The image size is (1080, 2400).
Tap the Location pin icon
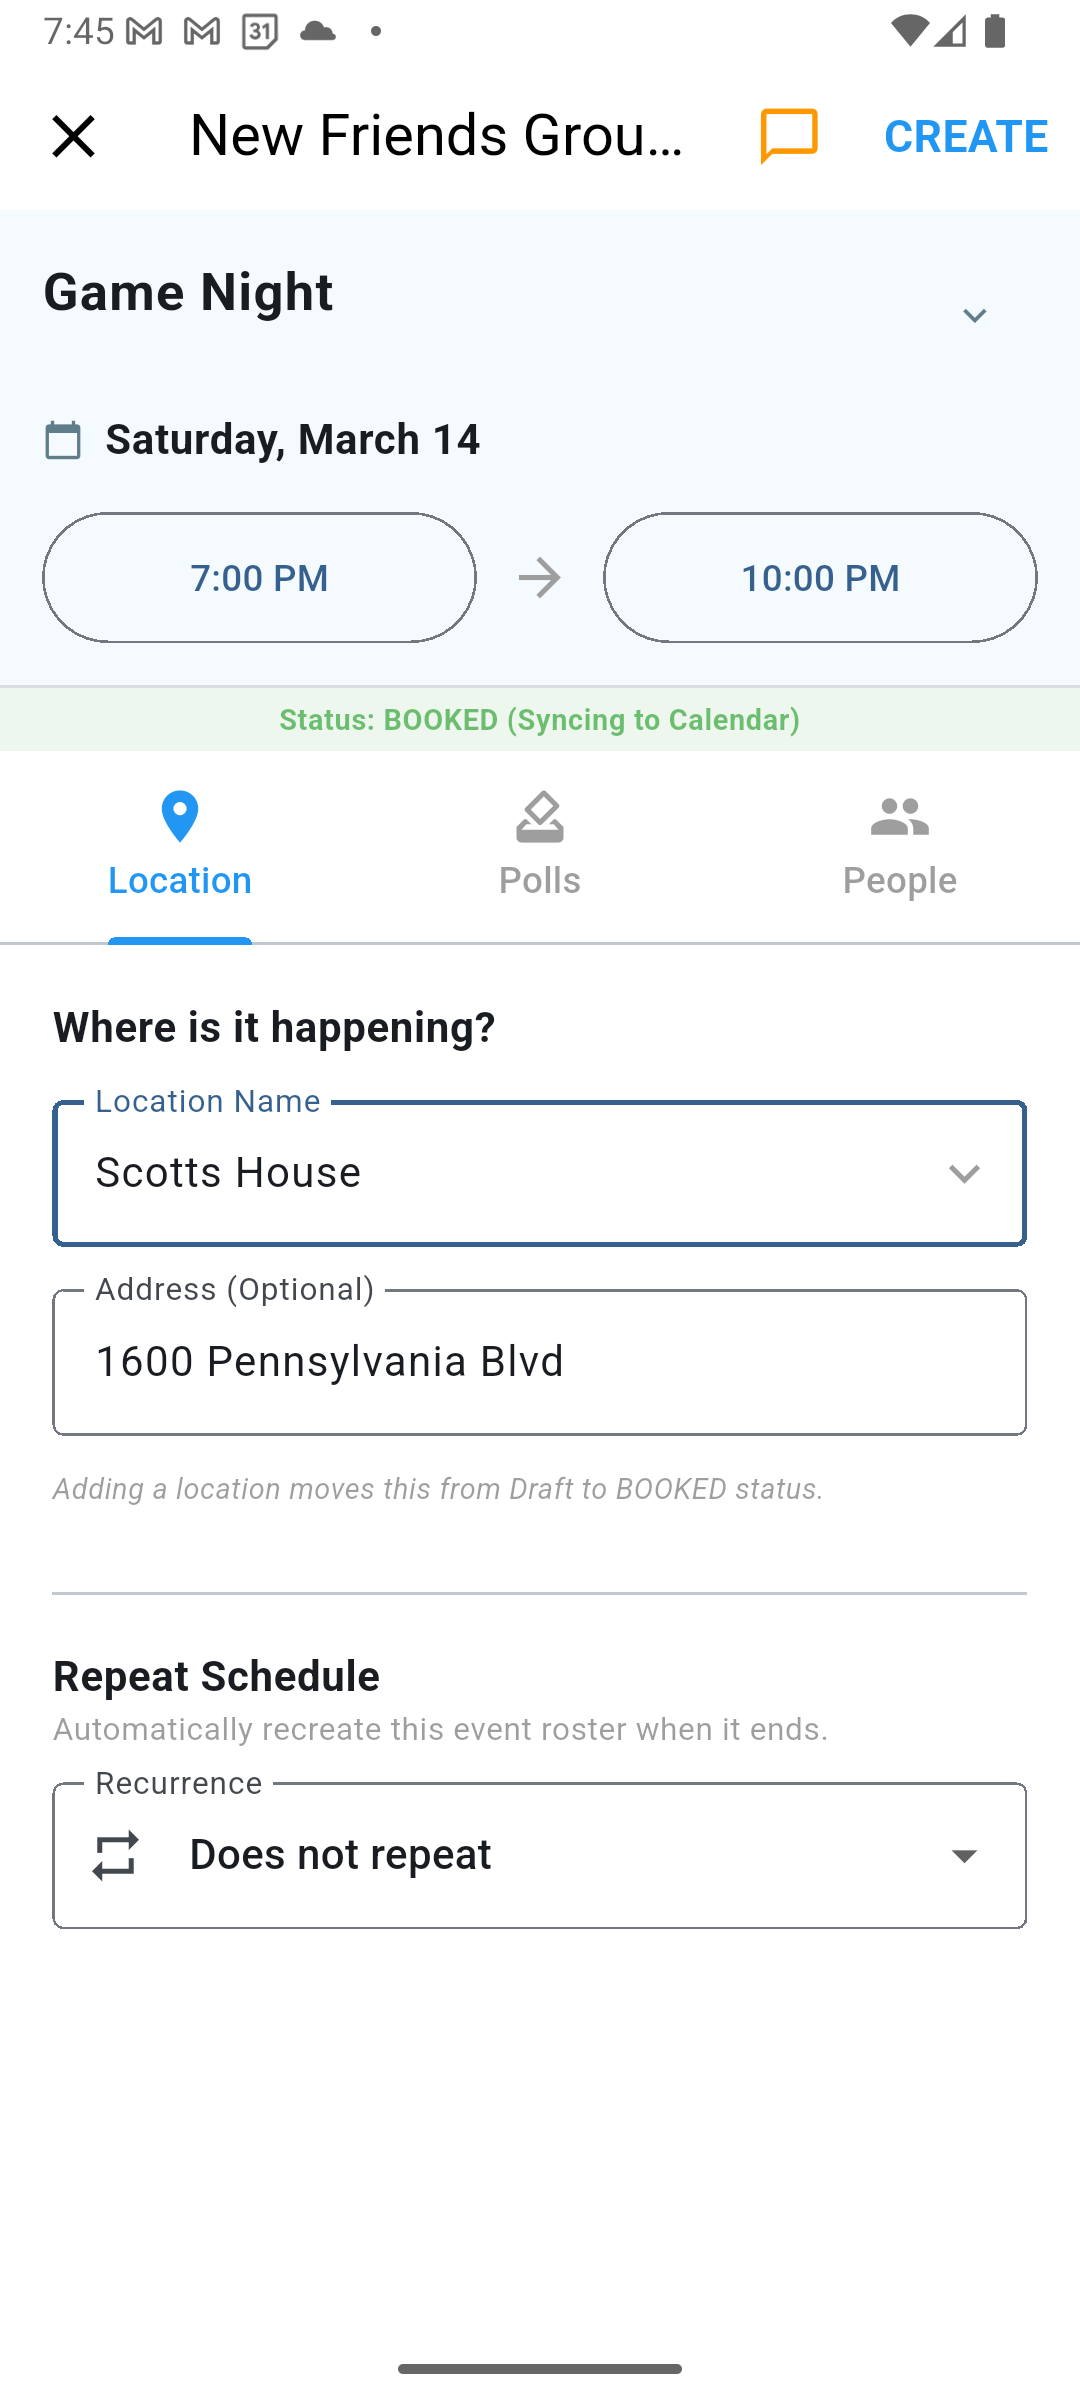180,816
